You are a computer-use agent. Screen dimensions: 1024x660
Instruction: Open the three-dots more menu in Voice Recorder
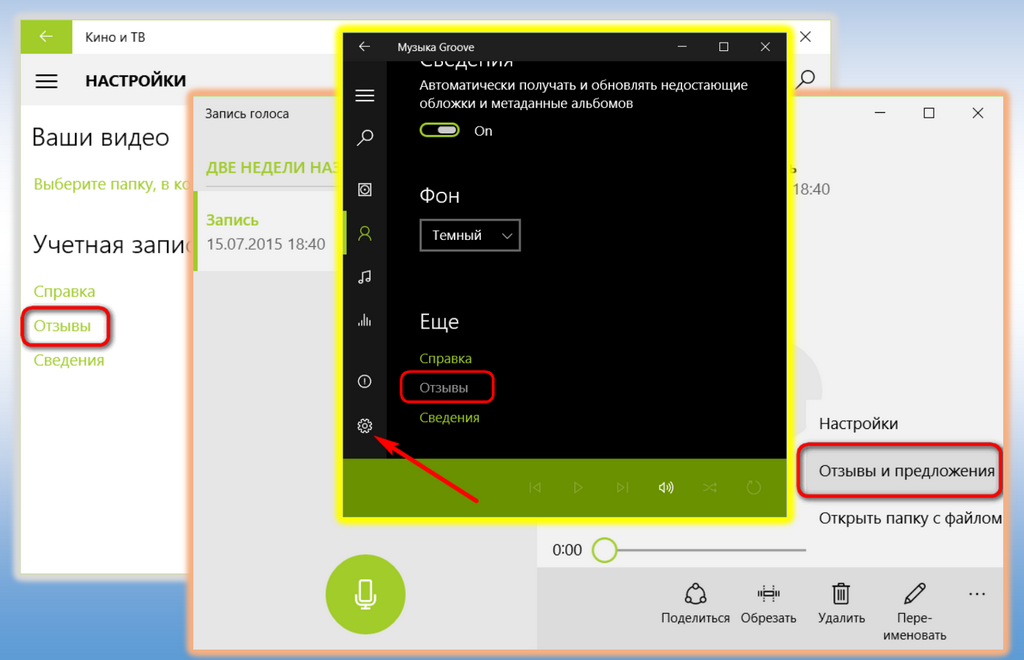(x=977, y=594)
